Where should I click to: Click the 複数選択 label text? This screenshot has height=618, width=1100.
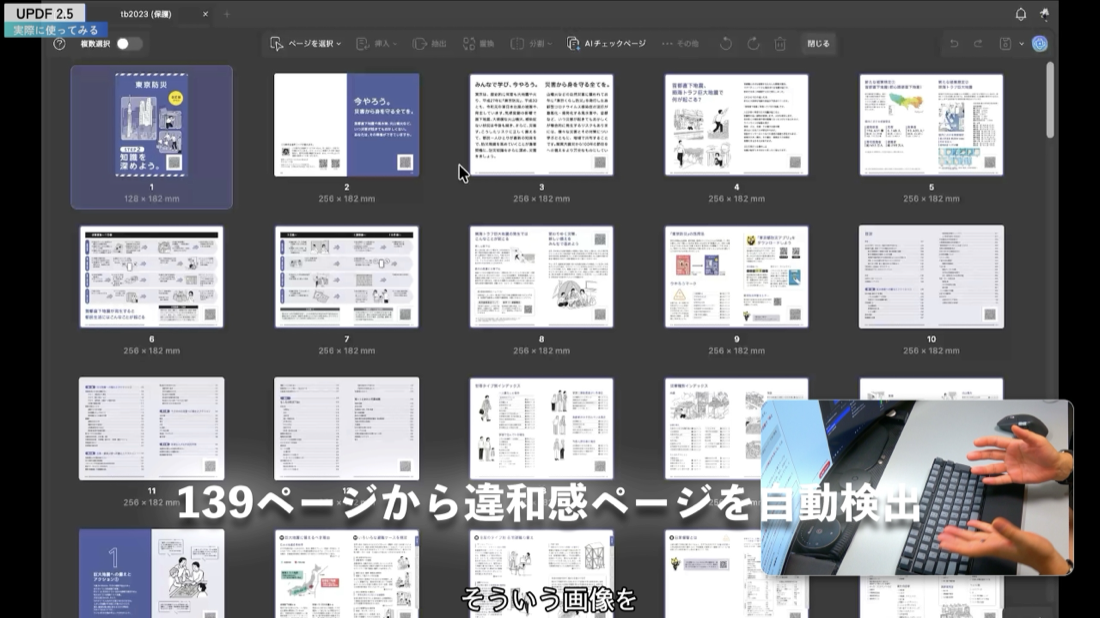click(95, 43)
